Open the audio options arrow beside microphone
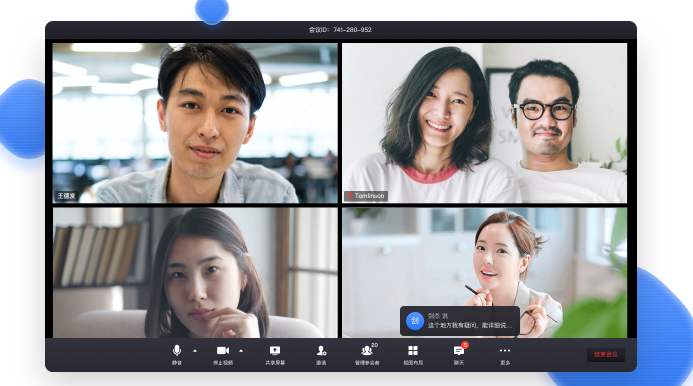The image size is (693, 386). click(x=195, y=351)
